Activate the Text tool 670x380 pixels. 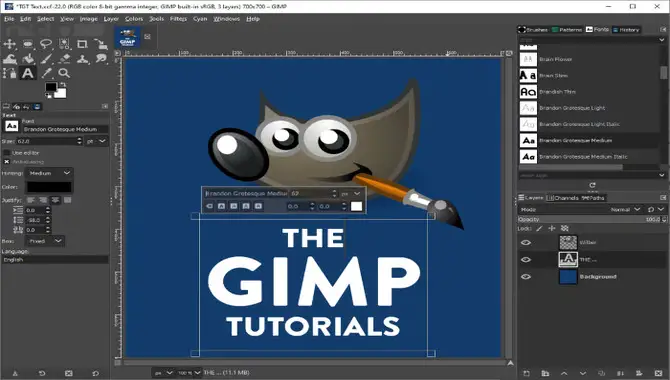click(x=28, y=73)
